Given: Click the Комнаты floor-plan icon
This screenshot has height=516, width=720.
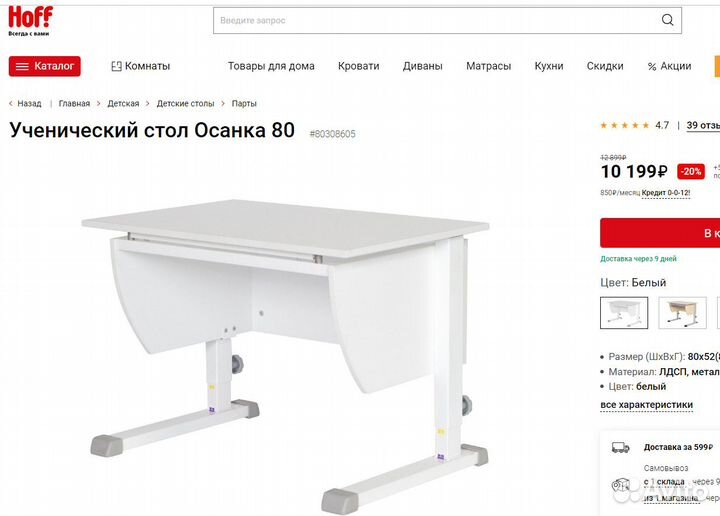Looking at the screenshot, I should 116,66.
